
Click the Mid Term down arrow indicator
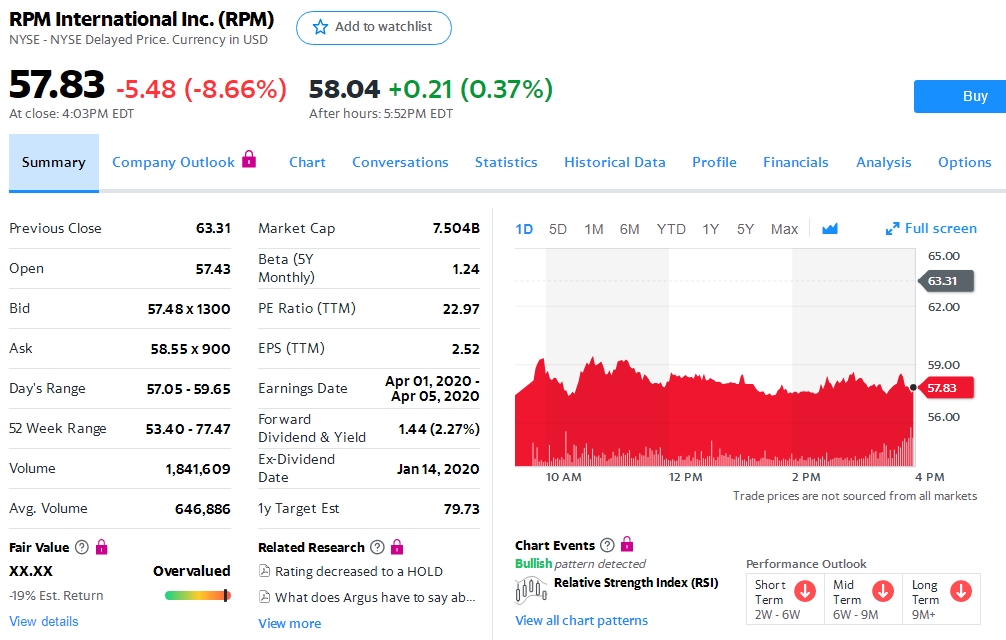click(883, 591)
